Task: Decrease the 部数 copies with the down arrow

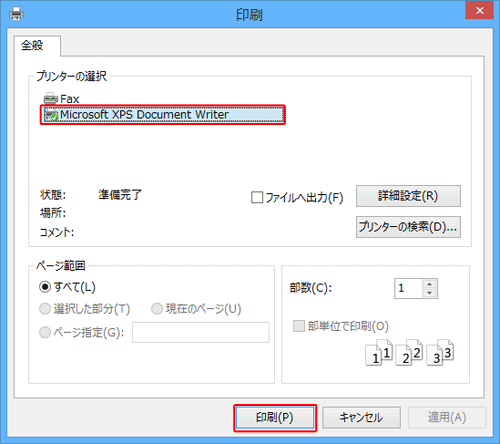Action: coord(429,293)
